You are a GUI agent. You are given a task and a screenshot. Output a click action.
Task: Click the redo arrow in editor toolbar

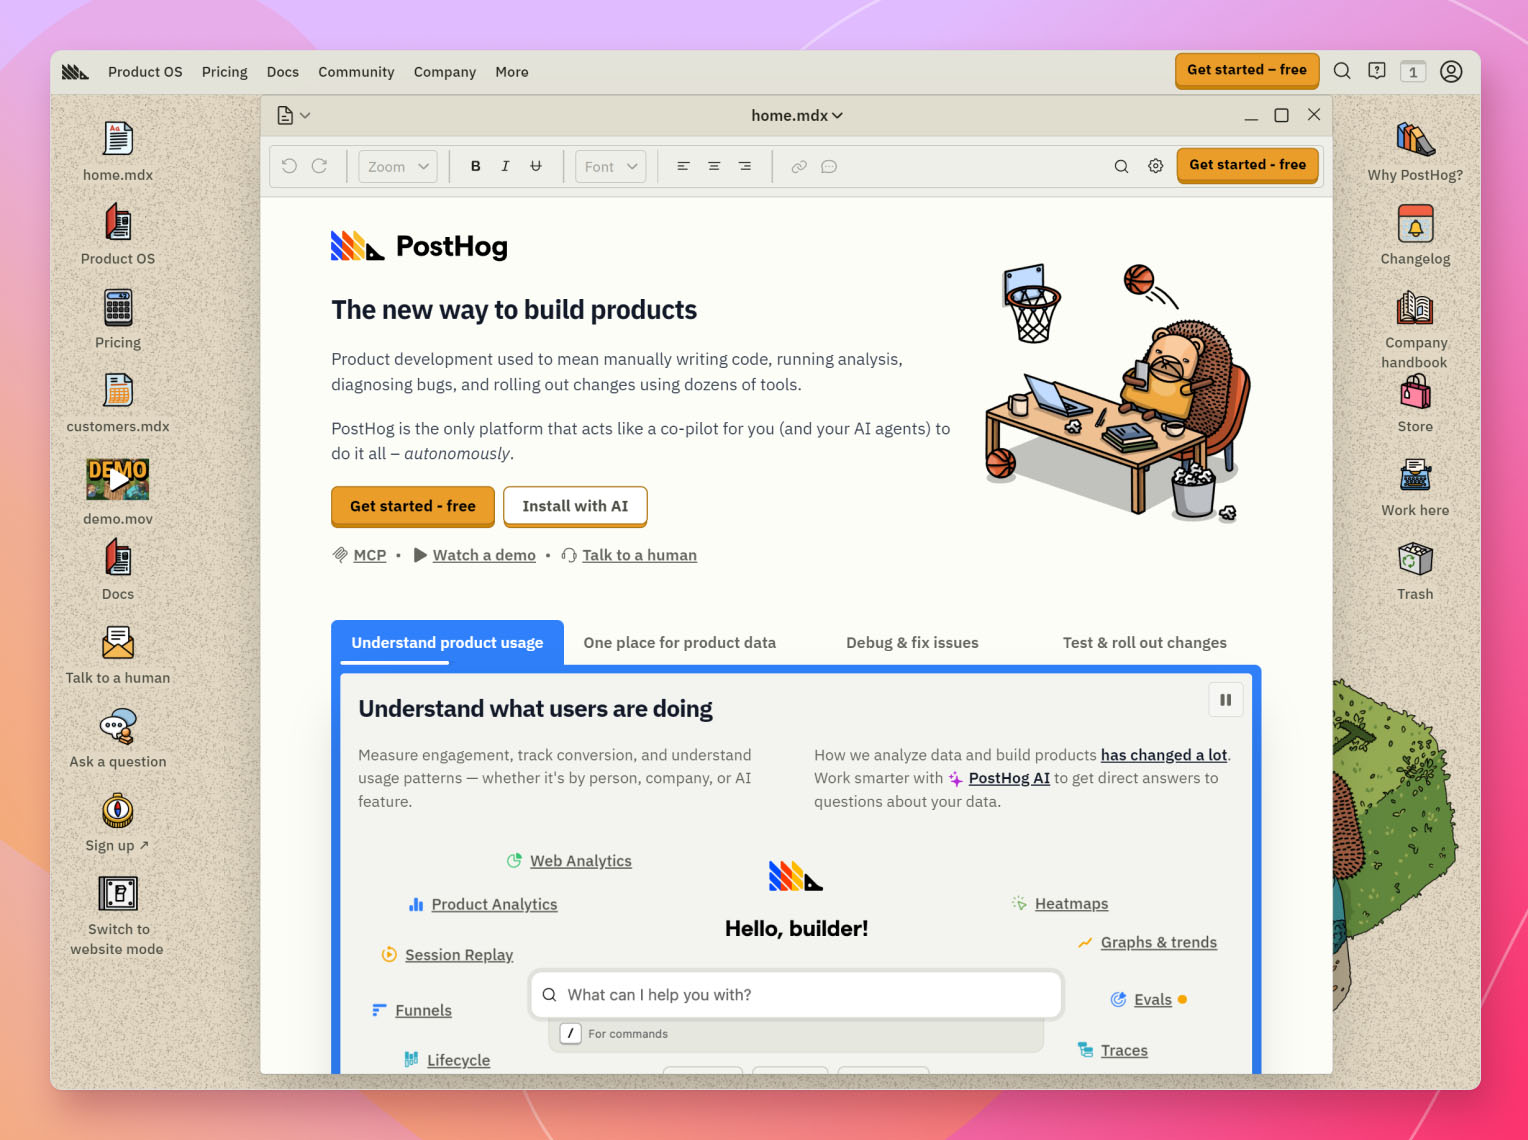click(x=319, y=166)
